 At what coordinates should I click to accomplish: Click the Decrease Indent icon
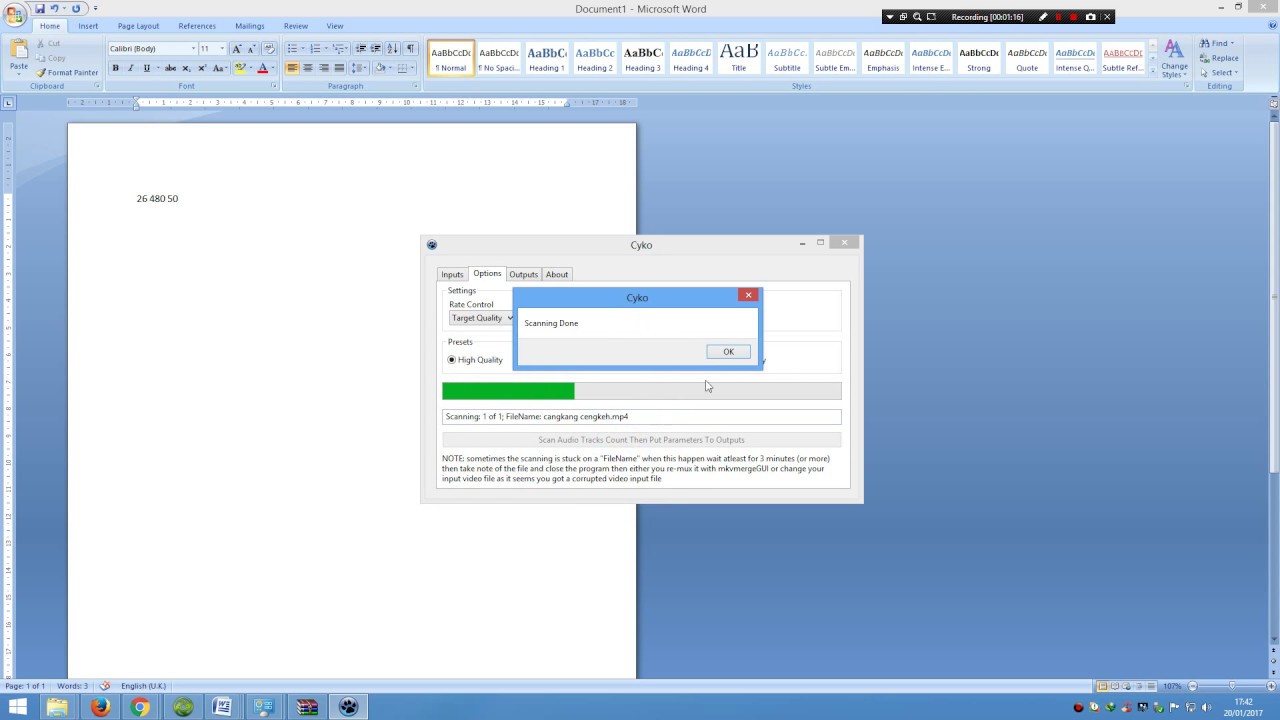(360, 49)
